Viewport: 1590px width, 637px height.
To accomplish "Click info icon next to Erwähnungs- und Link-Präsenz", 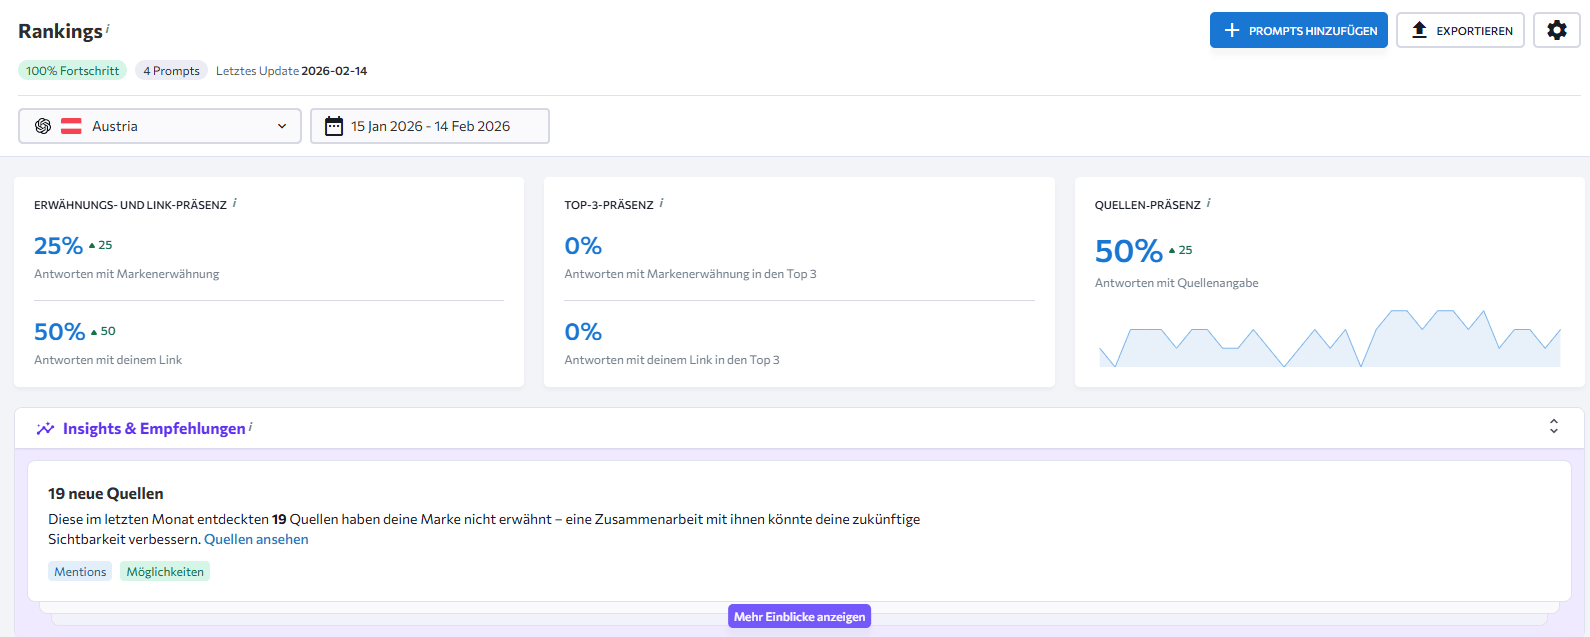I will tap(235, 203).
